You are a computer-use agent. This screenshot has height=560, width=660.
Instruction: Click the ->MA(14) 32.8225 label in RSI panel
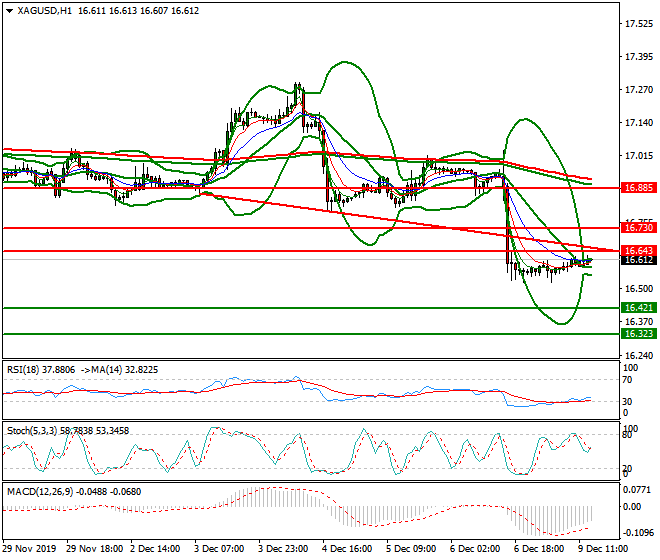[119, 370]
